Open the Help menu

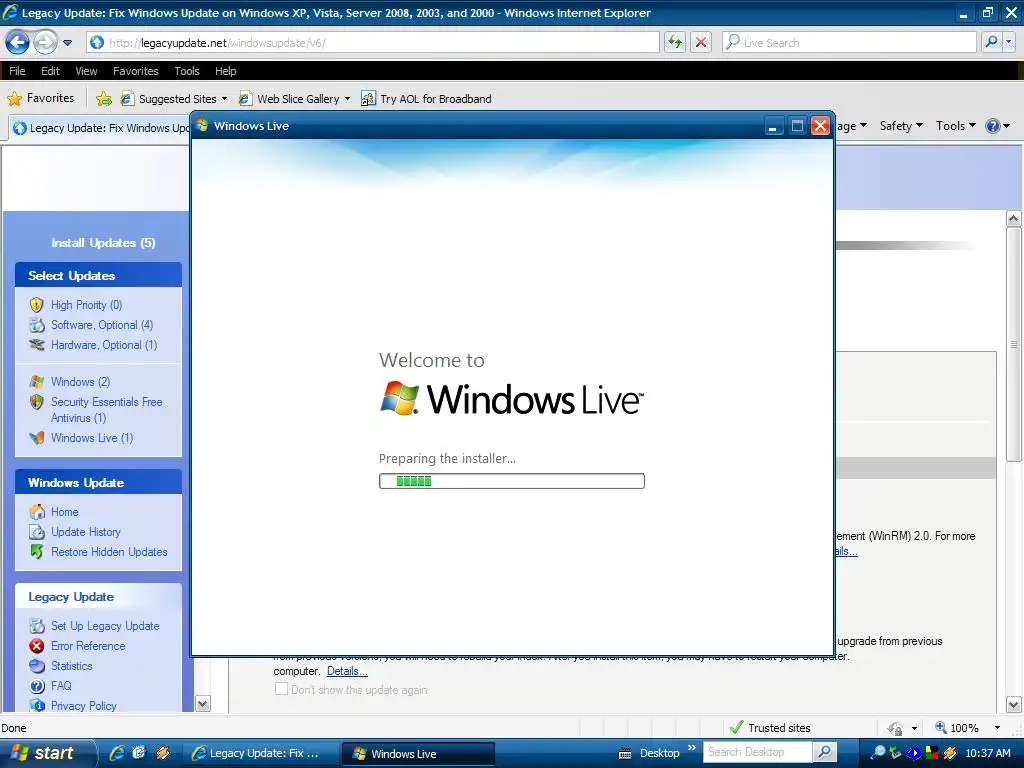point(225,71)
